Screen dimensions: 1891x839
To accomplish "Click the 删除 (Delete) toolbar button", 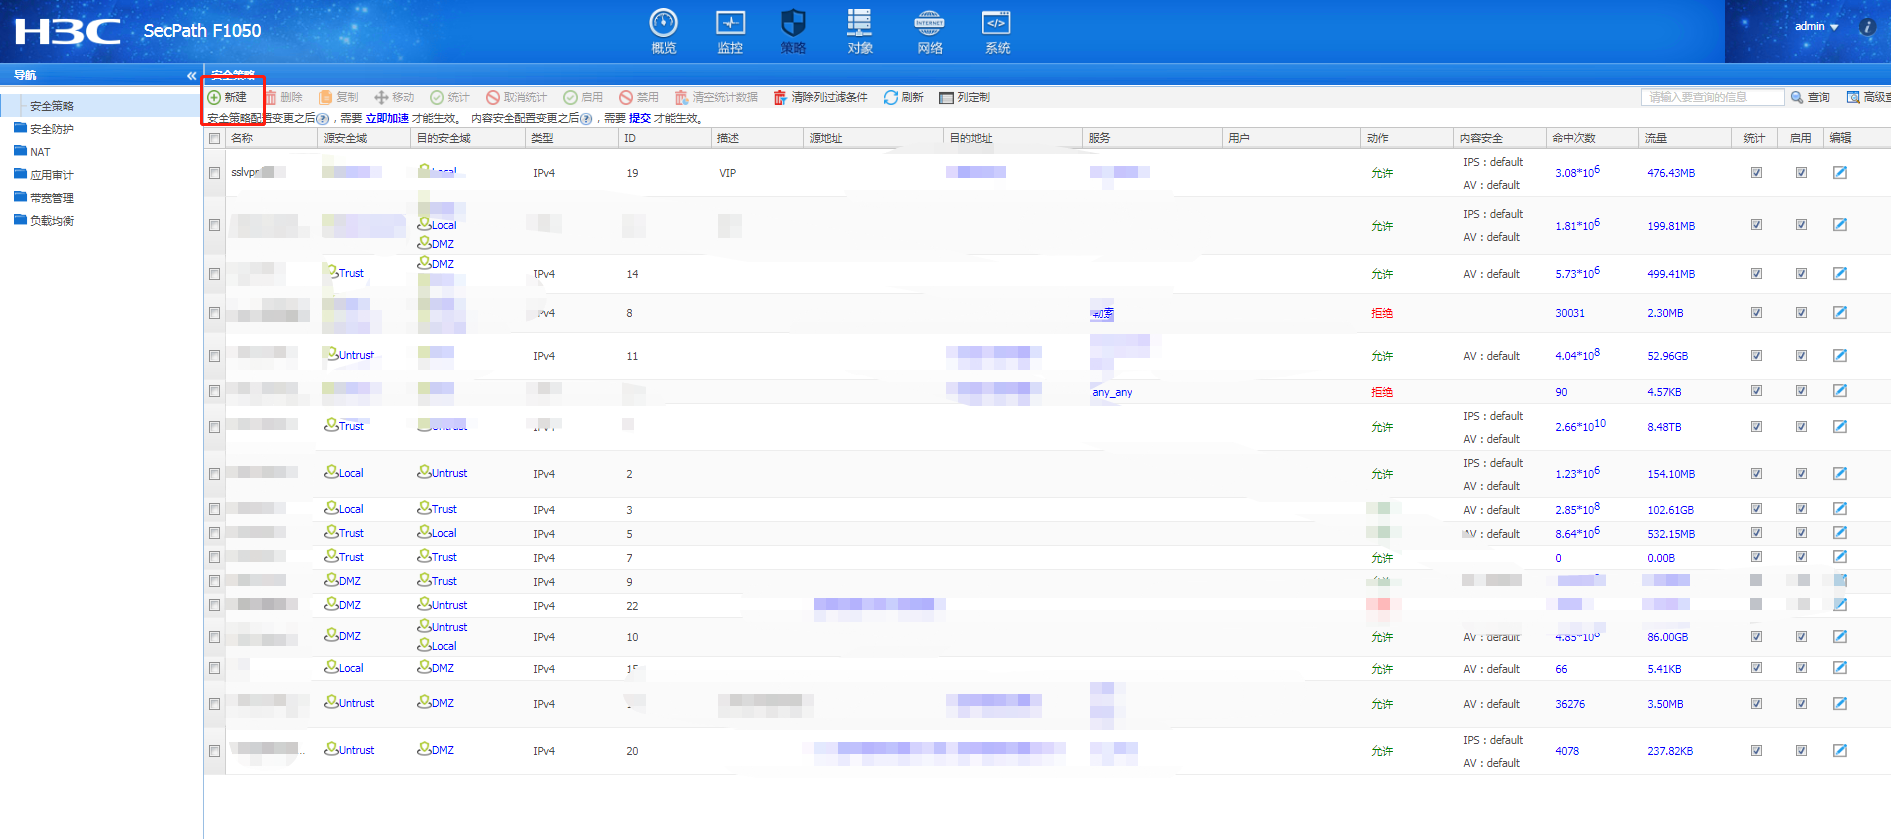I will click(x=283, y=97).
